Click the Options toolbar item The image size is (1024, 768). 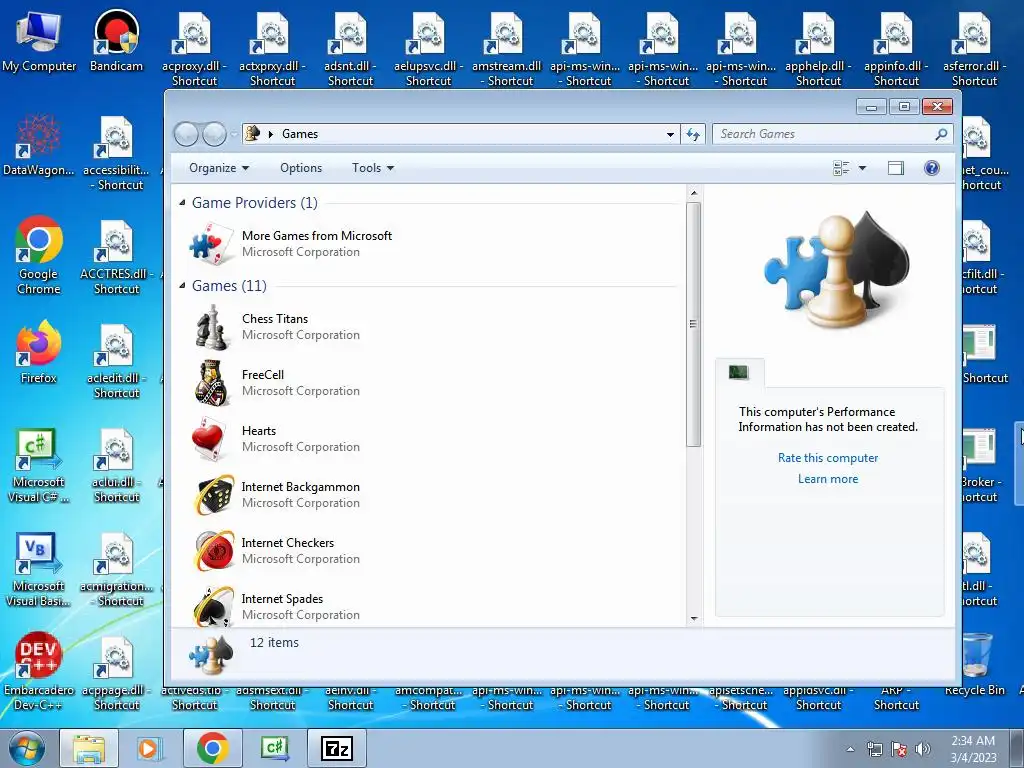click(x=301, y=168)
